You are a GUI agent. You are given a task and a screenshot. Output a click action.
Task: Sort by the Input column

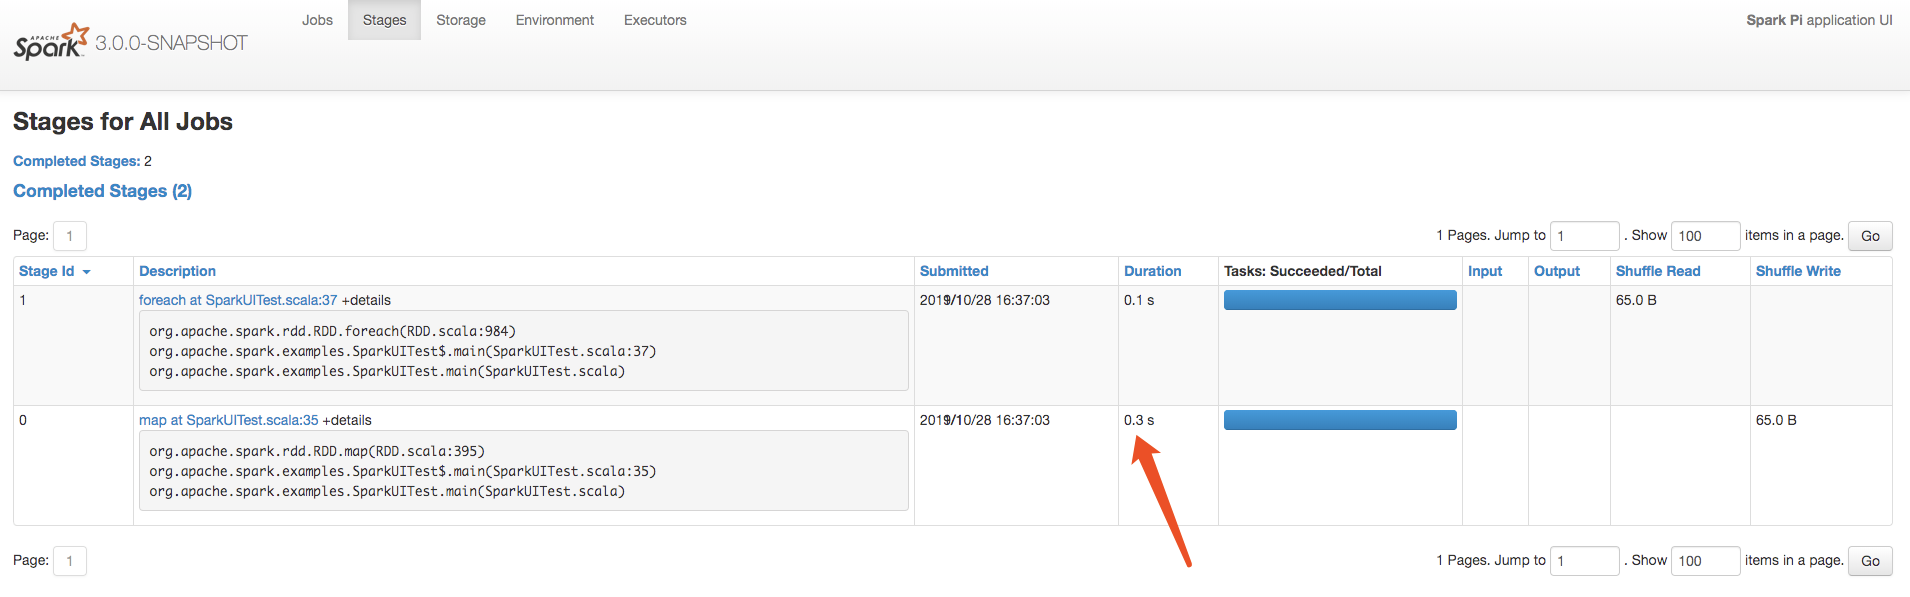(x=1485, y=271)
